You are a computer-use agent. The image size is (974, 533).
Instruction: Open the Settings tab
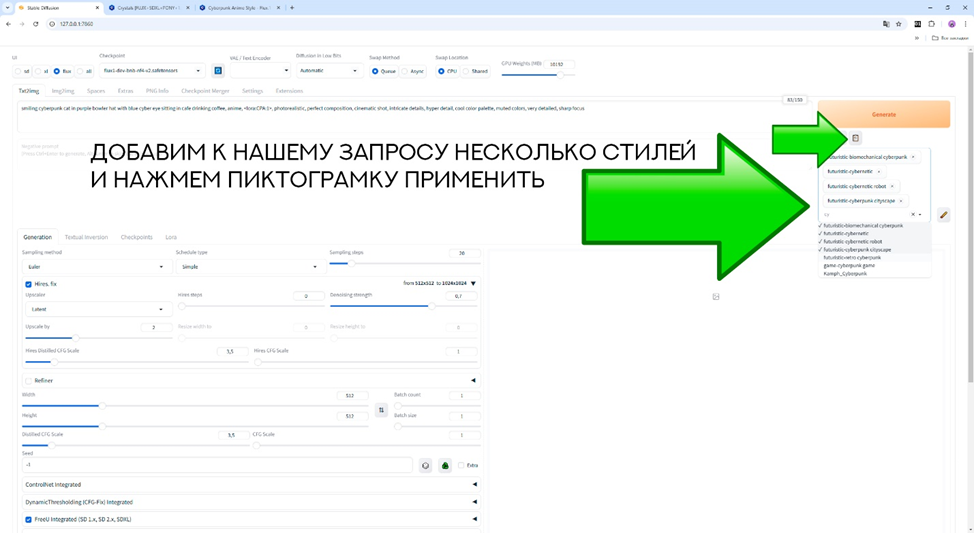click(252, 91)
